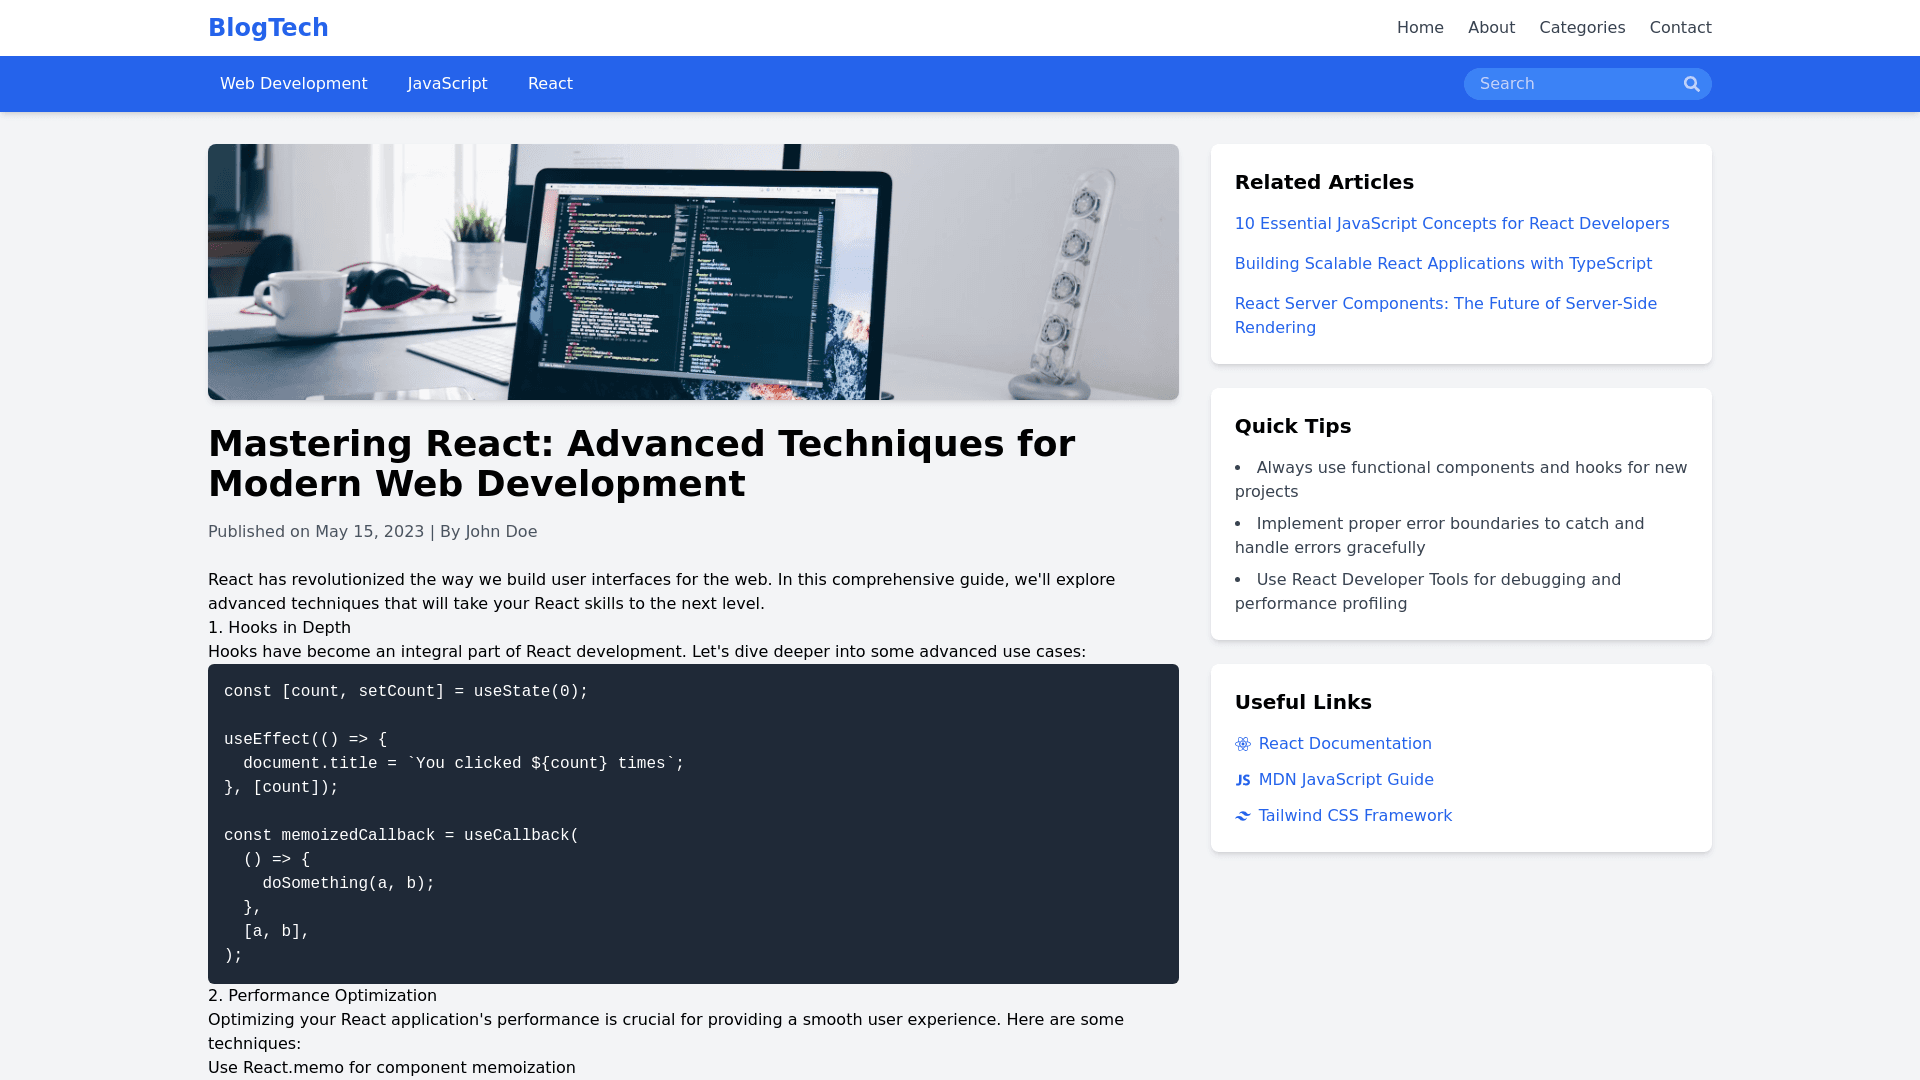Visit the React Documentation link
1920x1080 pixels.
(1344, 744)
